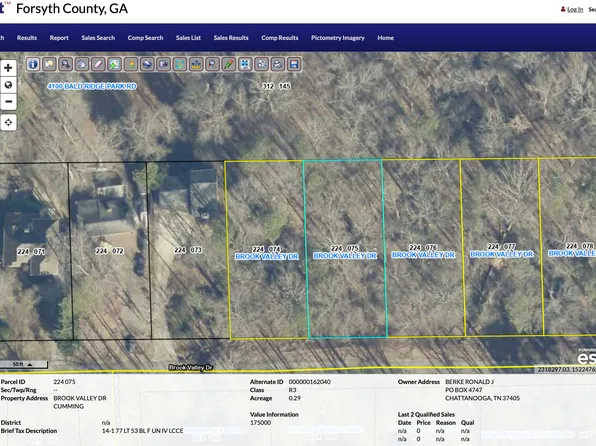Go to Comp Search
Screen dimensions: 596x446
pos(145,38)
